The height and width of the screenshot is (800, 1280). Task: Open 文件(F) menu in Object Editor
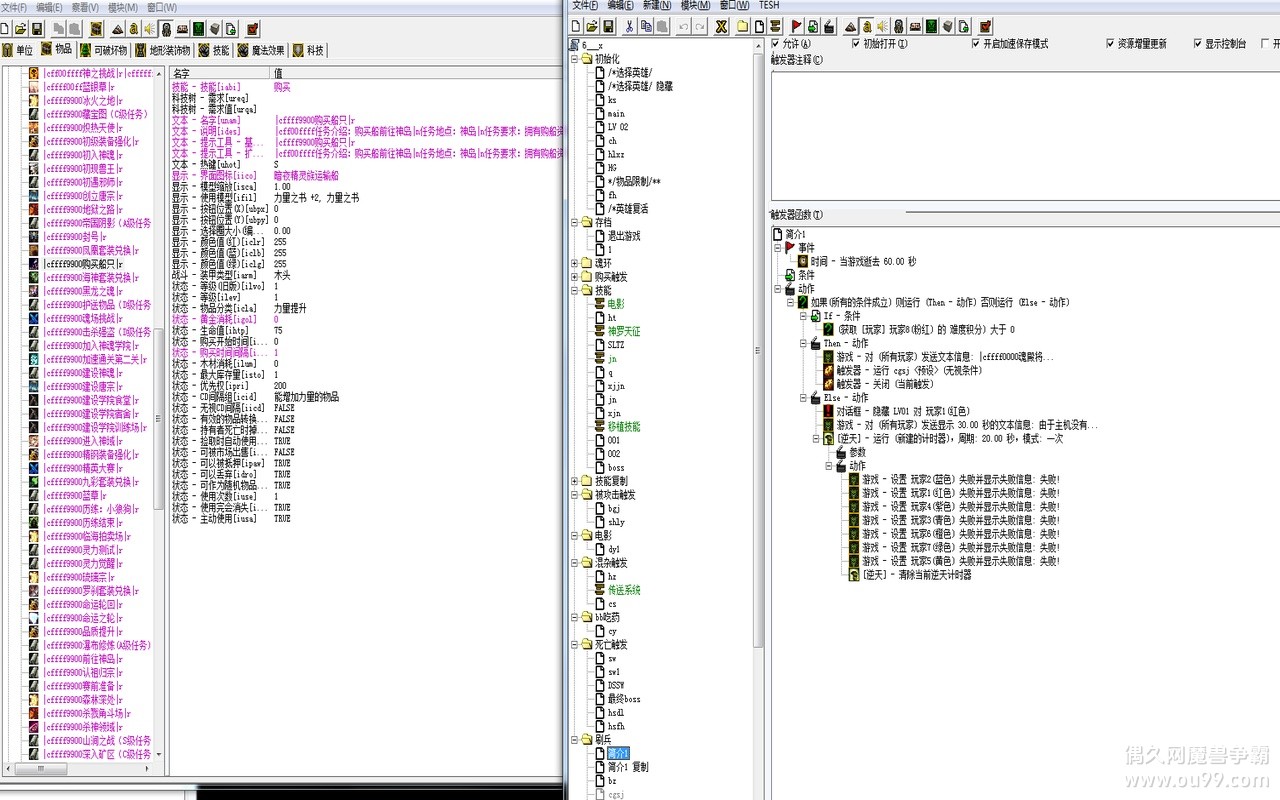pos(14,6)
